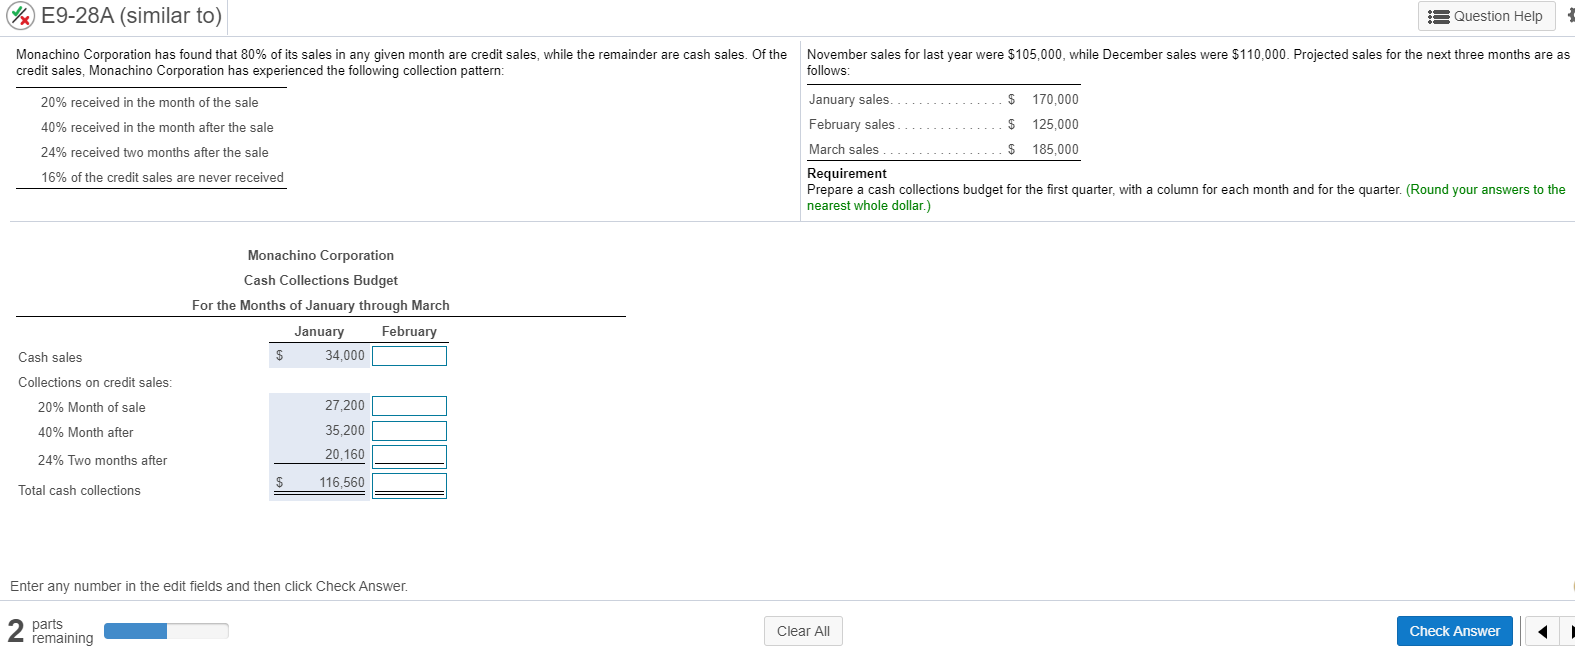Viewport: 1575px width, 652px height.
Task: Select the February Cash sales input field
Action: 409,355
